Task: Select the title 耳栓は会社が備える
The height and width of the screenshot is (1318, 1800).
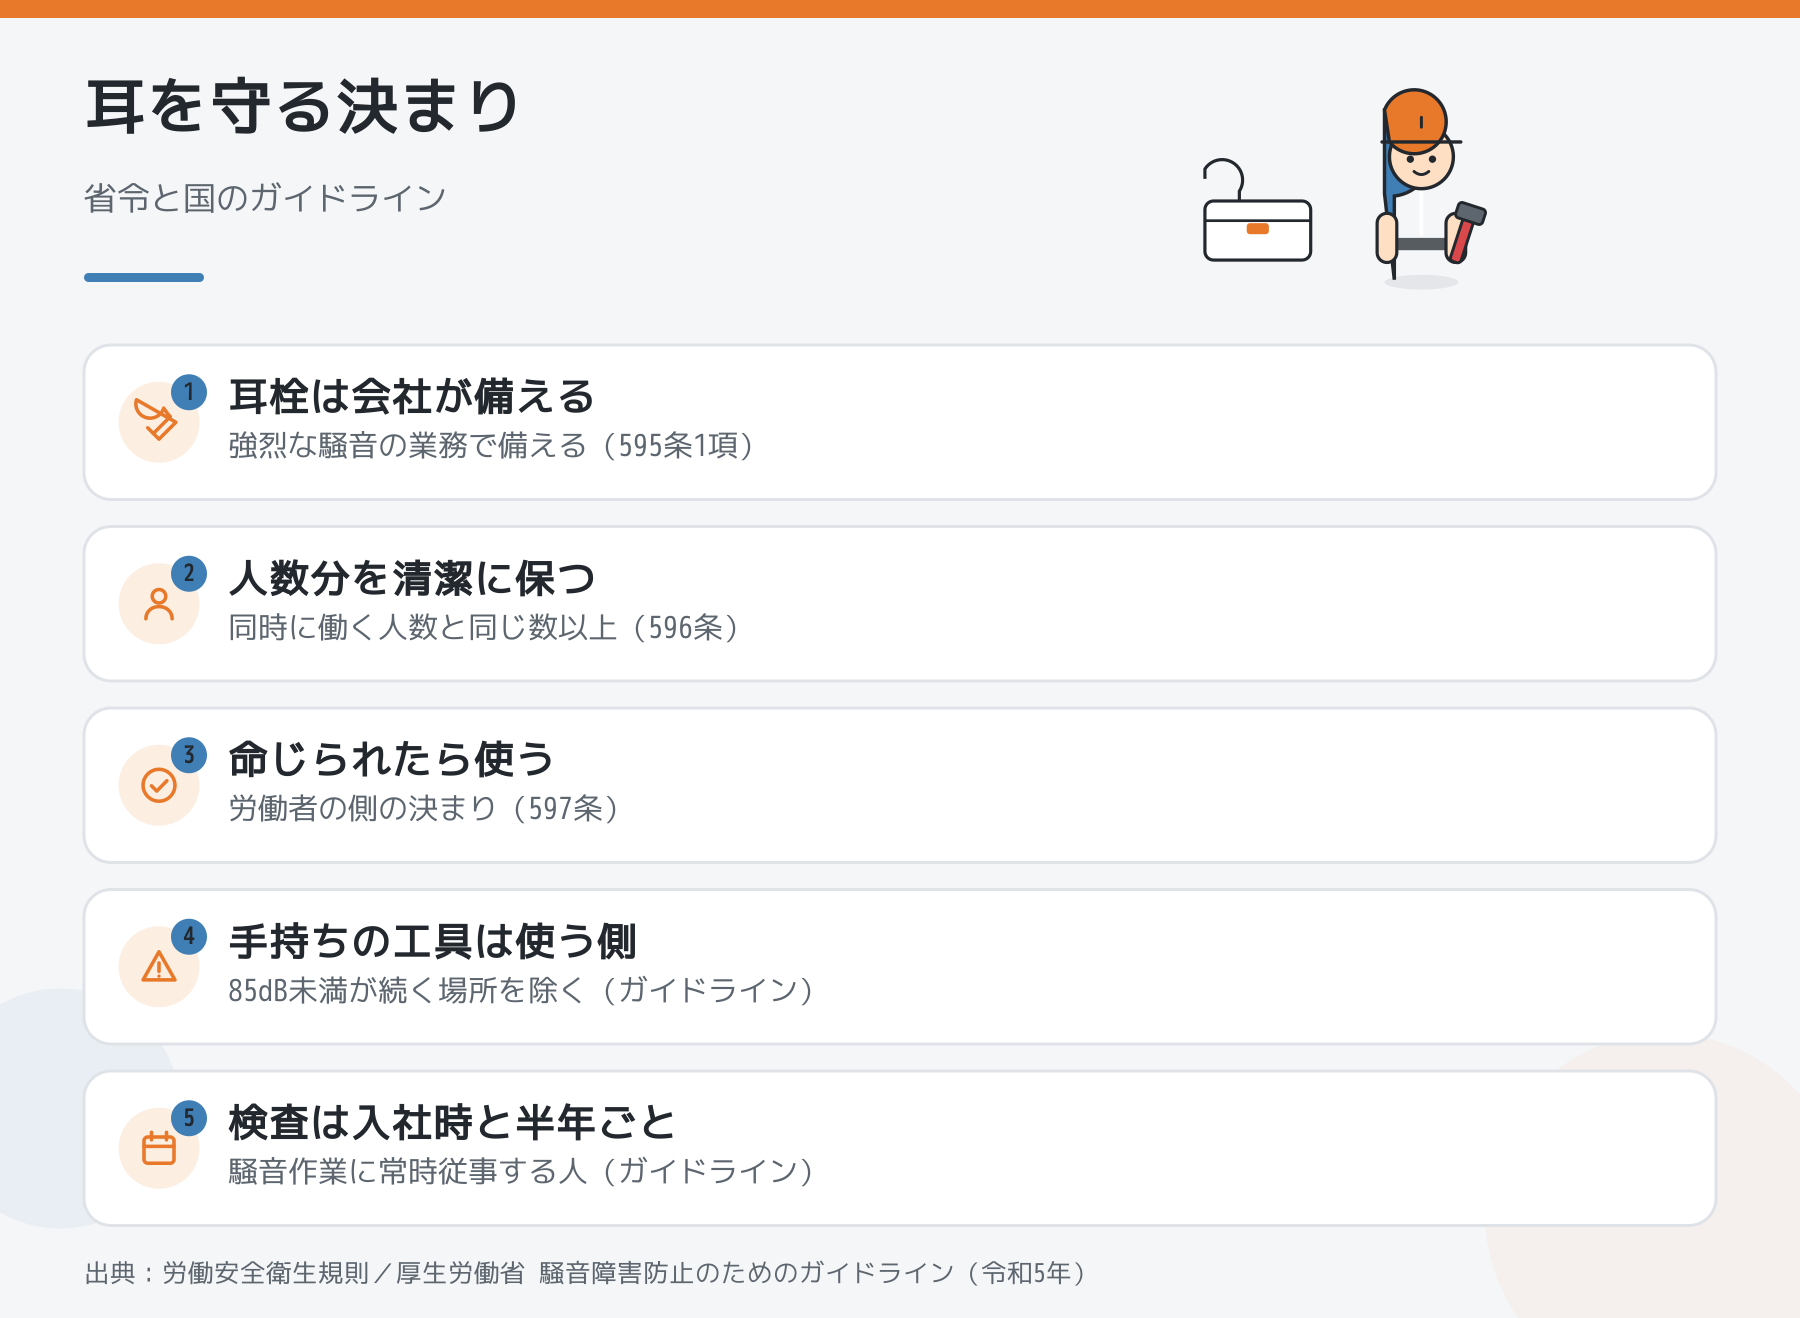Action: pyautogui.click(x=412, y=397)
